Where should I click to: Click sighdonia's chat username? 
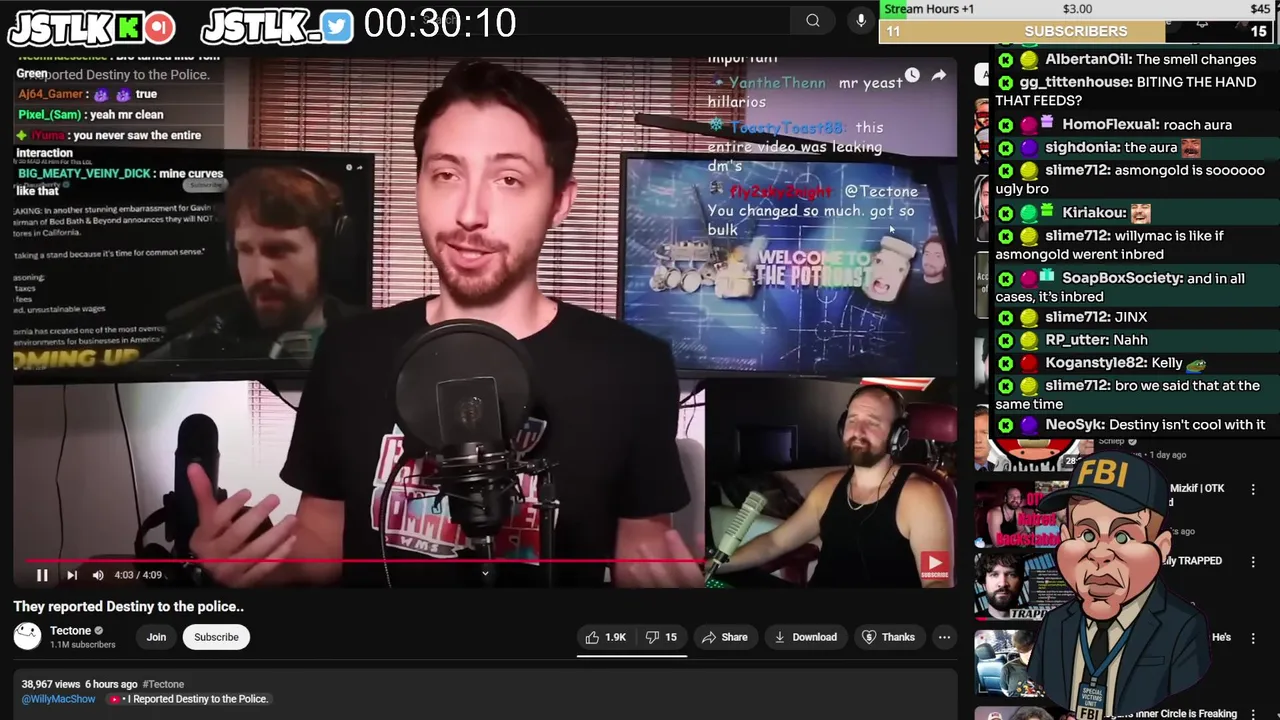tap(1081, 147)
